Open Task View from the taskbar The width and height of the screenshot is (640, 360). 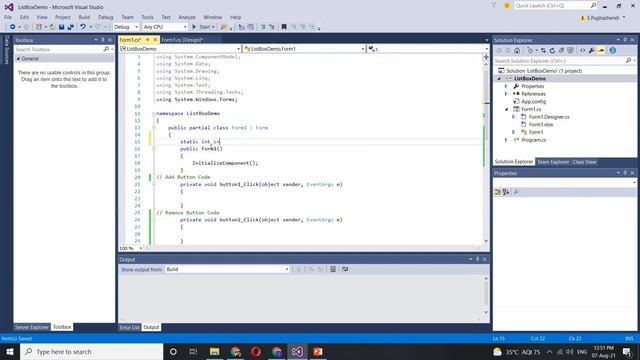click(193, 351)
